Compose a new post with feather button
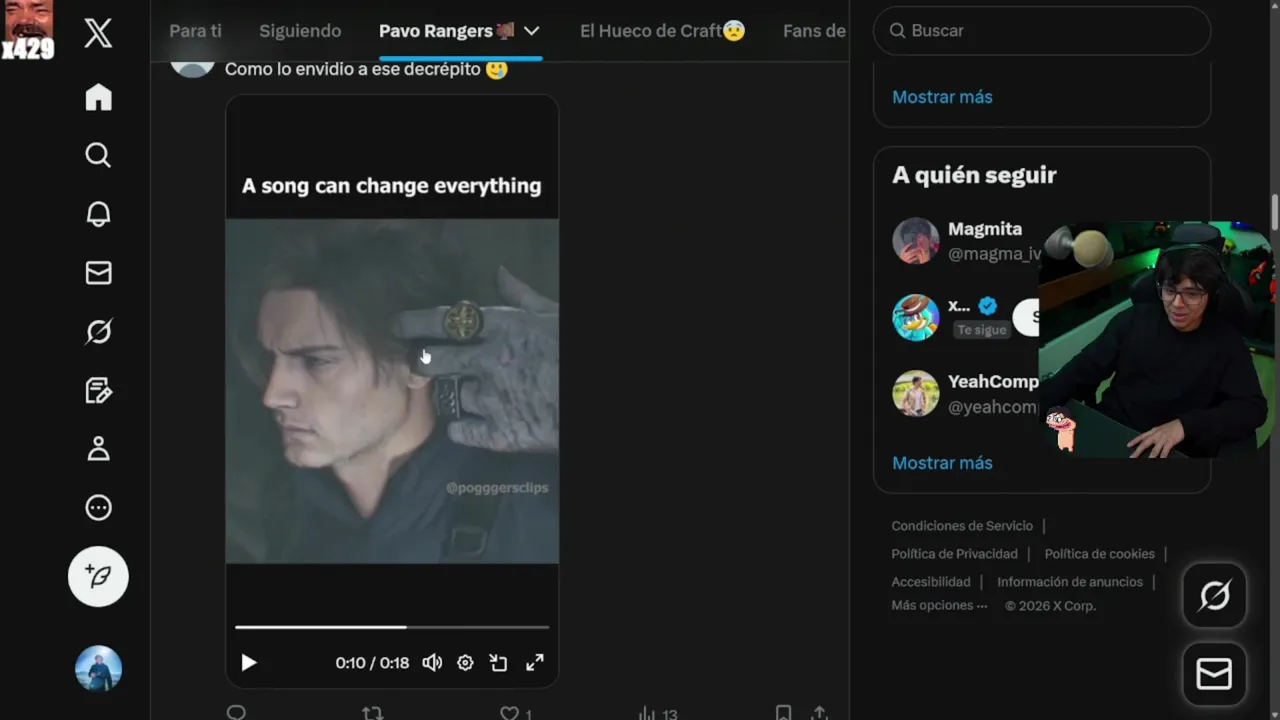Image resolution: width=1280 pixels, height=720 pixels. [x=98, y=576]
